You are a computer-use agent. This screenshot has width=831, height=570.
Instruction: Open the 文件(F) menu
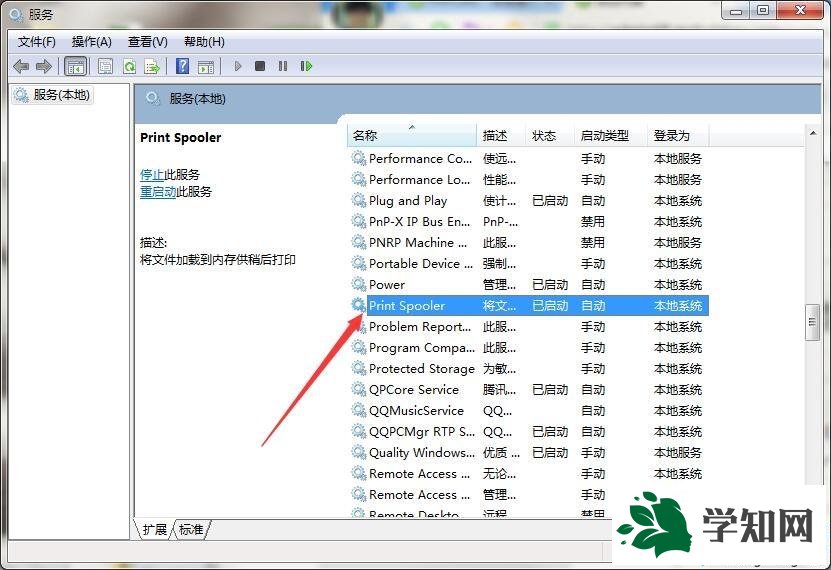pos(37,42)
